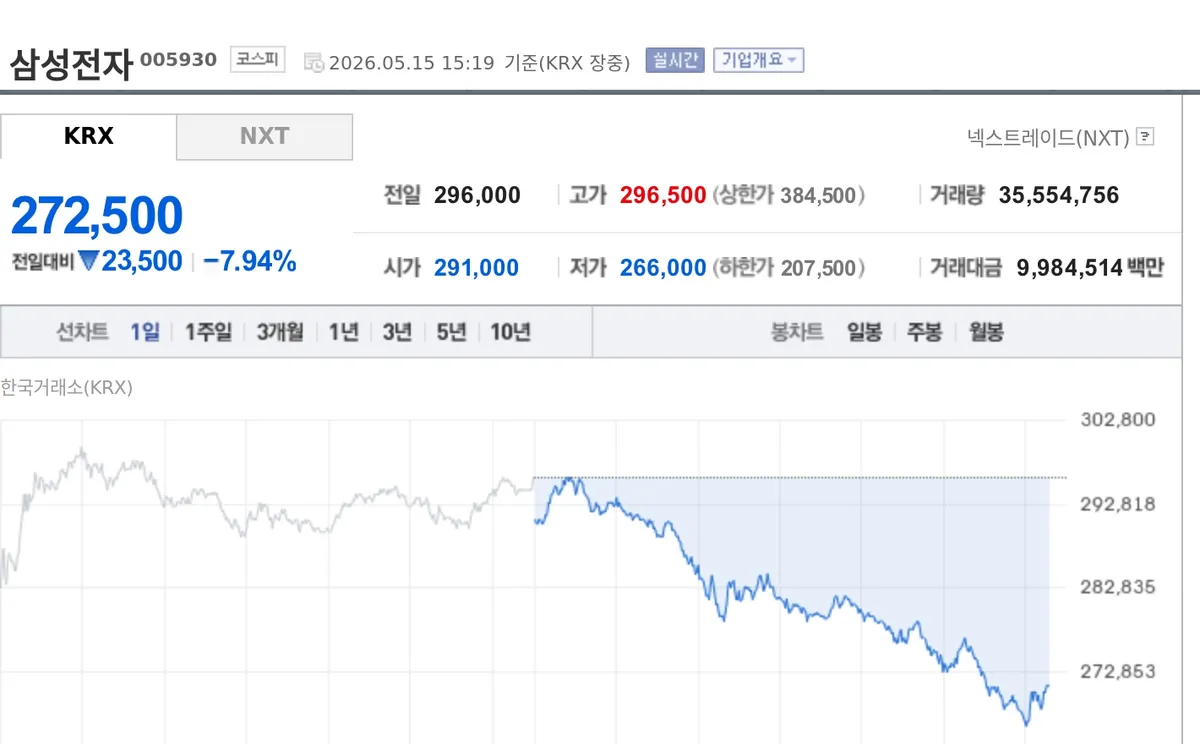Pick the 5년 chart range

[x=451, y=332]
